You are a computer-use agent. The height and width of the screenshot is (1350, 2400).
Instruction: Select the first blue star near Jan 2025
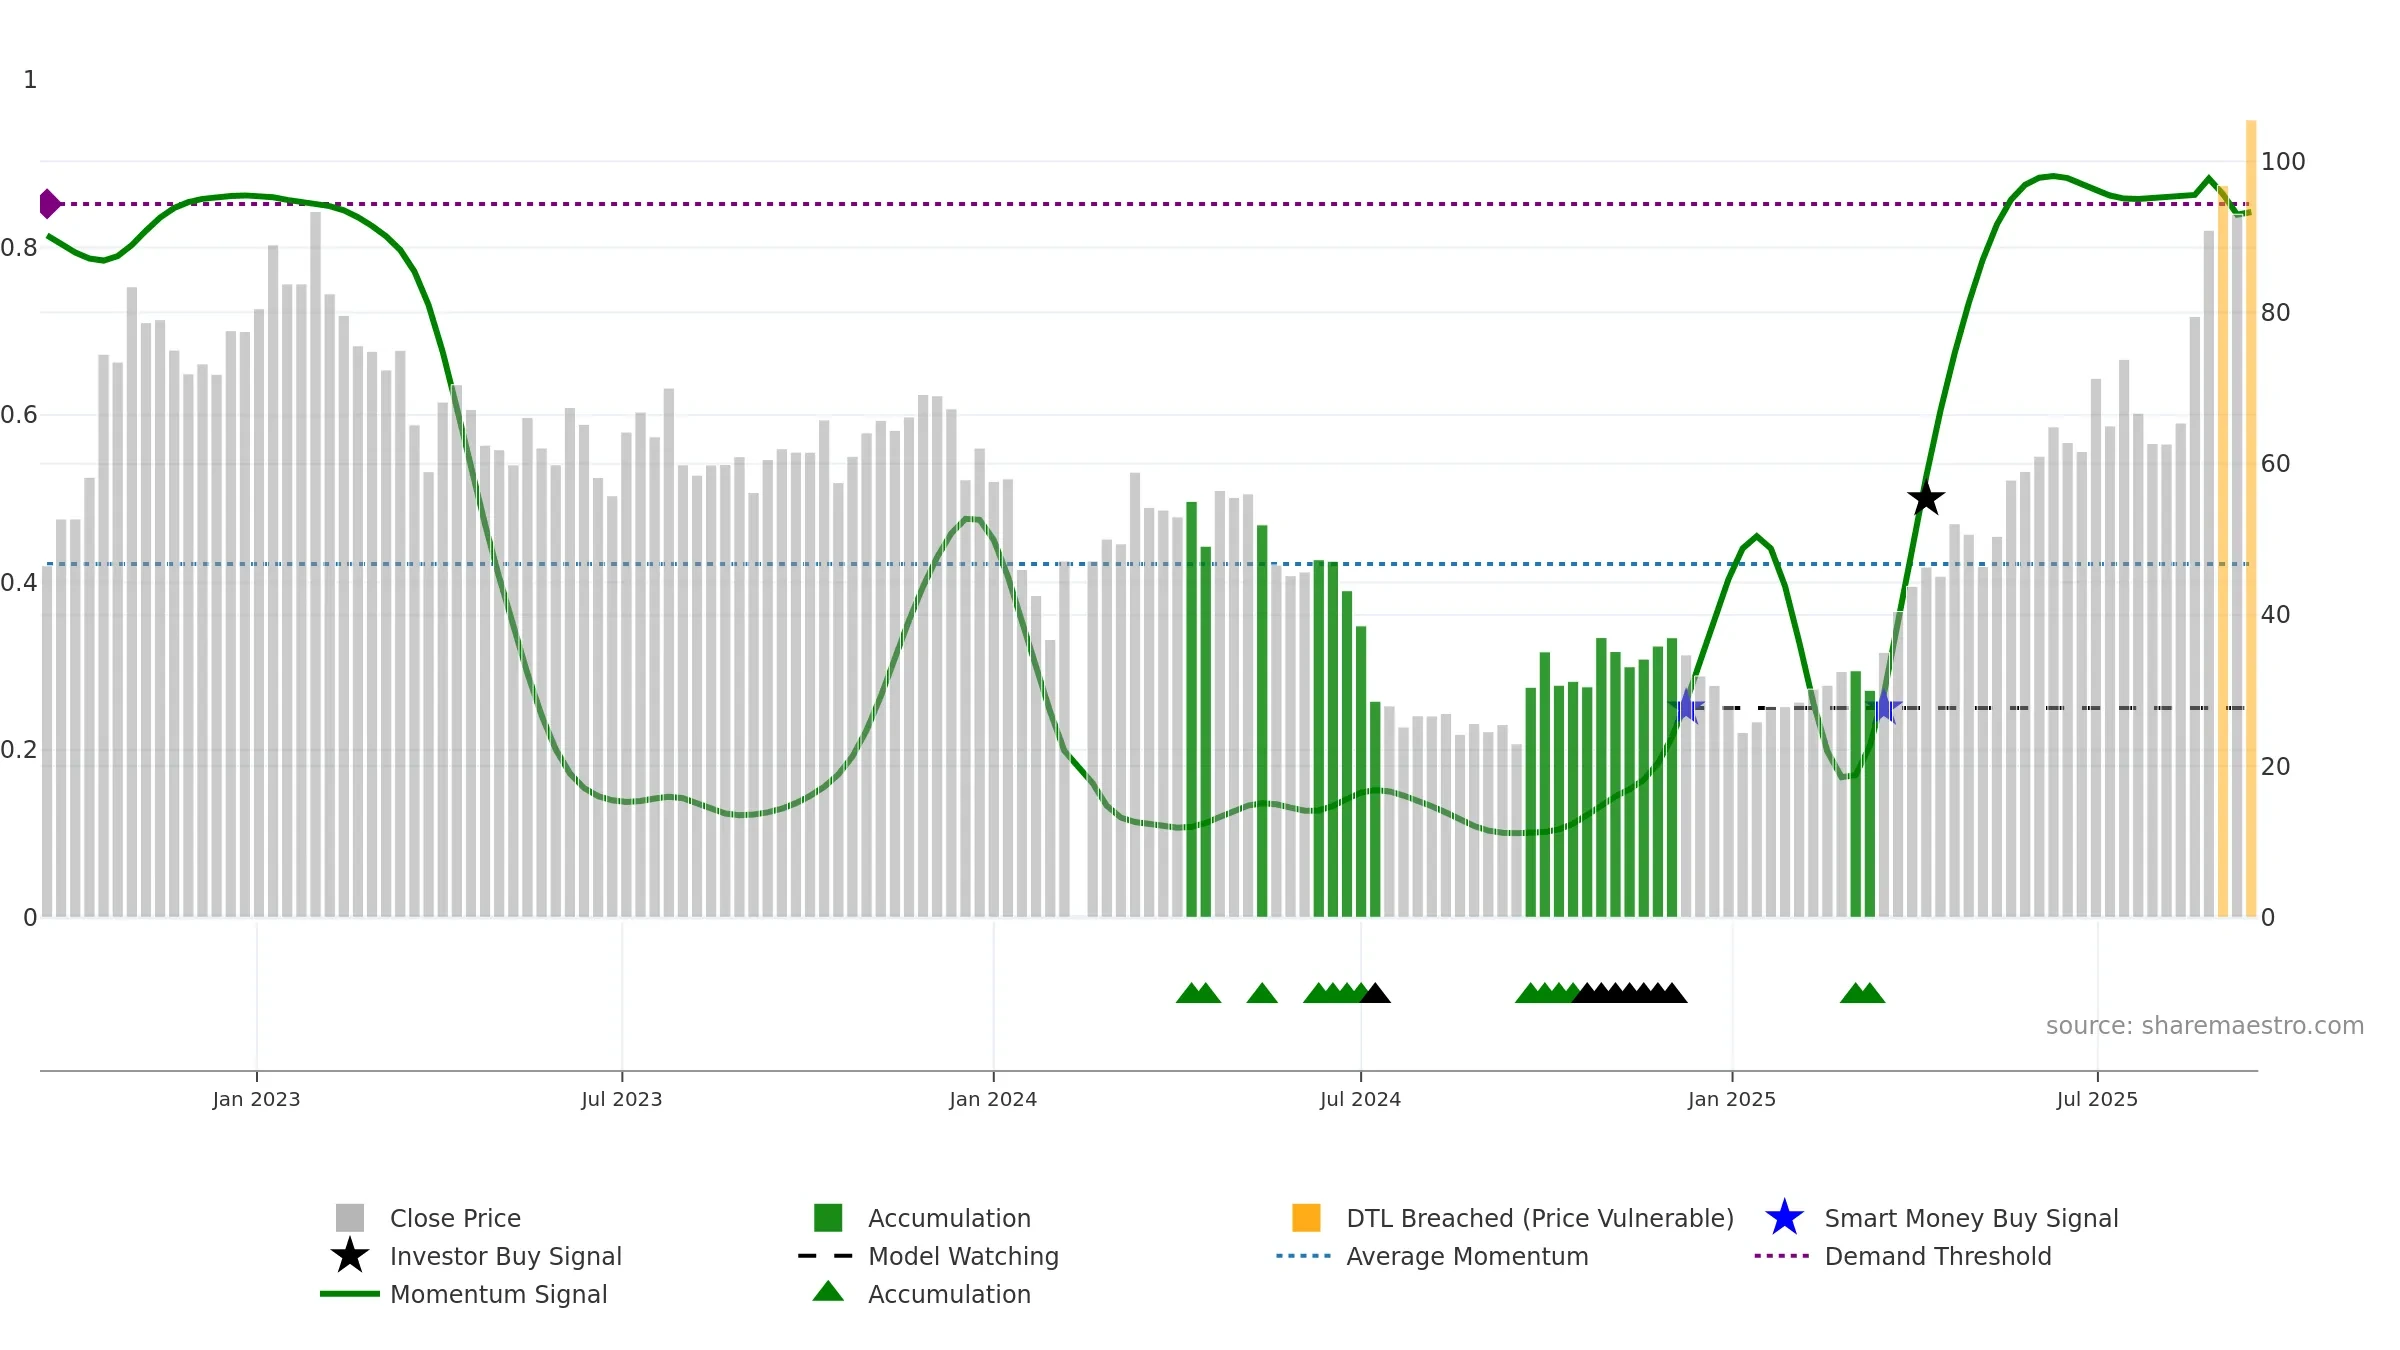(x=1686, y=707)
